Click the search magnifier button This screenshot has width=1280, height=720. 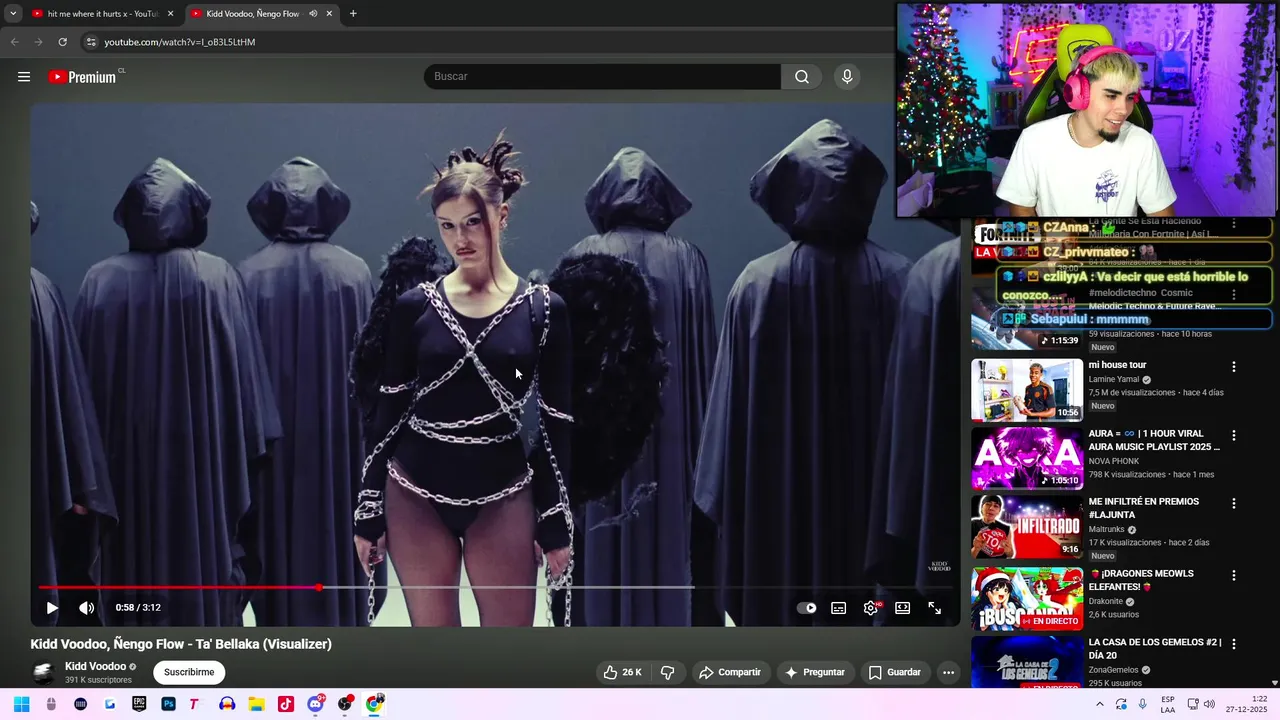pos(802,77)
